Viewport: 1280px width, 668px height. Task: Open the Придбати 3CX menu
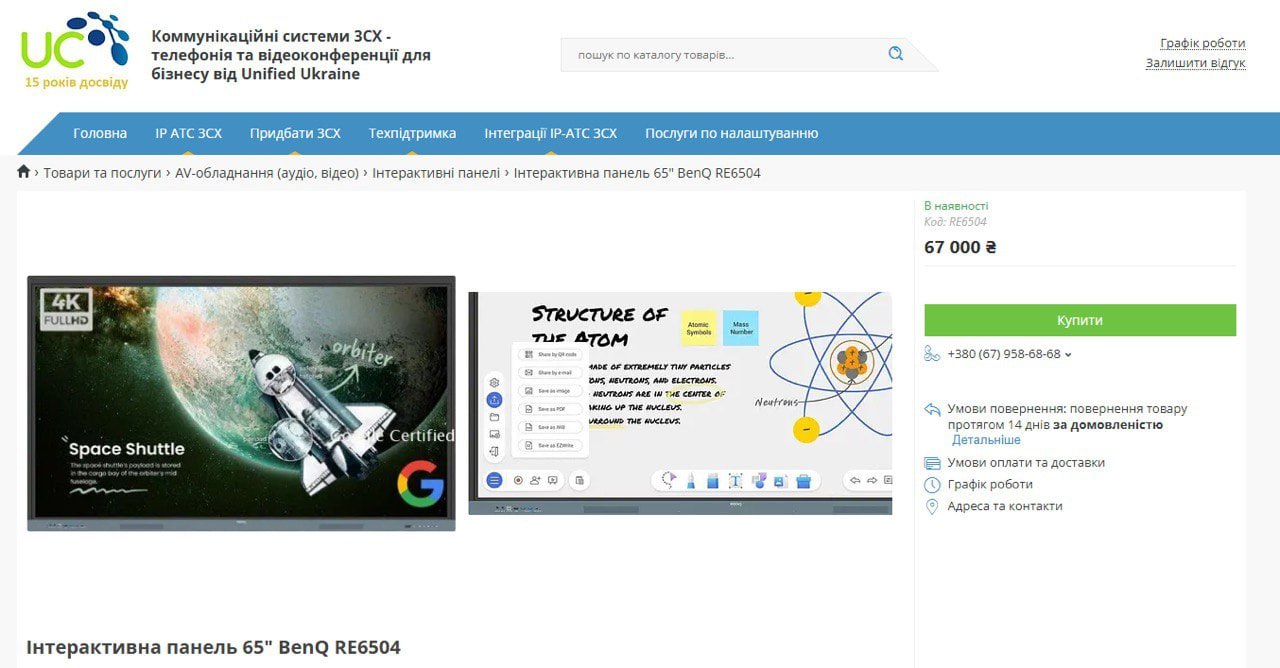pyautogui.click(x=295, y=133)
